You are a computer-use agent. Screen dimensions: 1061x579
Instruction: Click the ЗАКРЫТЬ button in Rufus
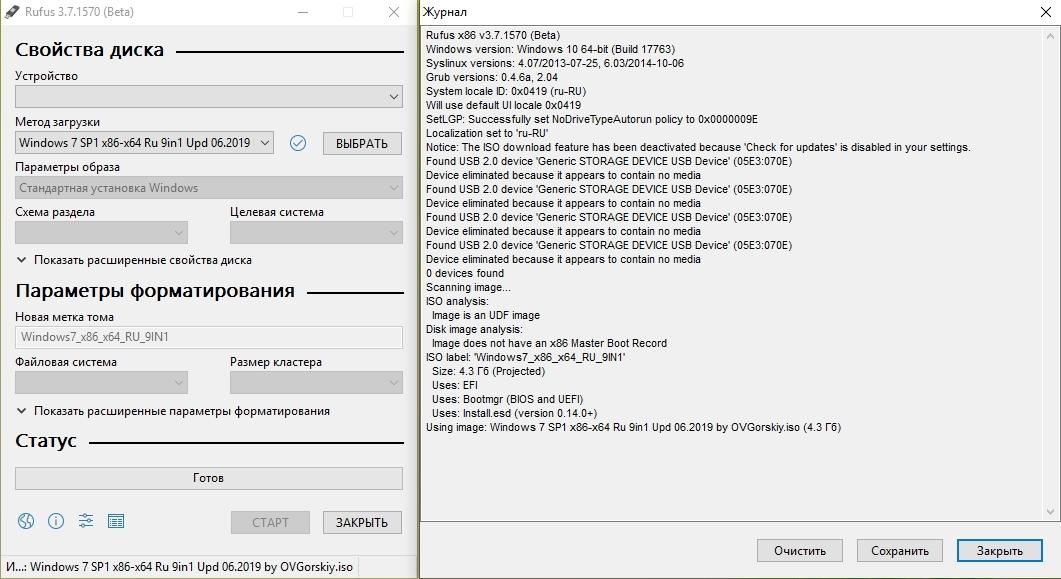[362, 522]
